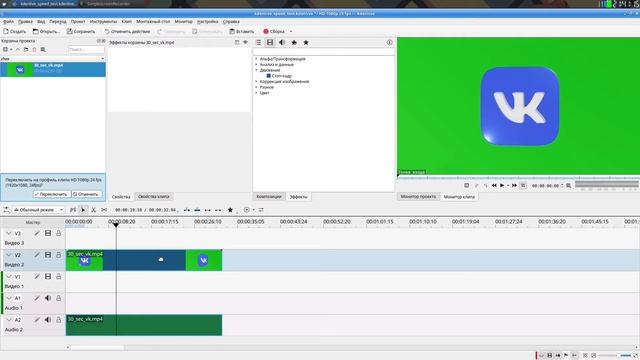Click the monitor zoom magnifier icon
The height and width of the screenshot is (360, 640).
569,186
